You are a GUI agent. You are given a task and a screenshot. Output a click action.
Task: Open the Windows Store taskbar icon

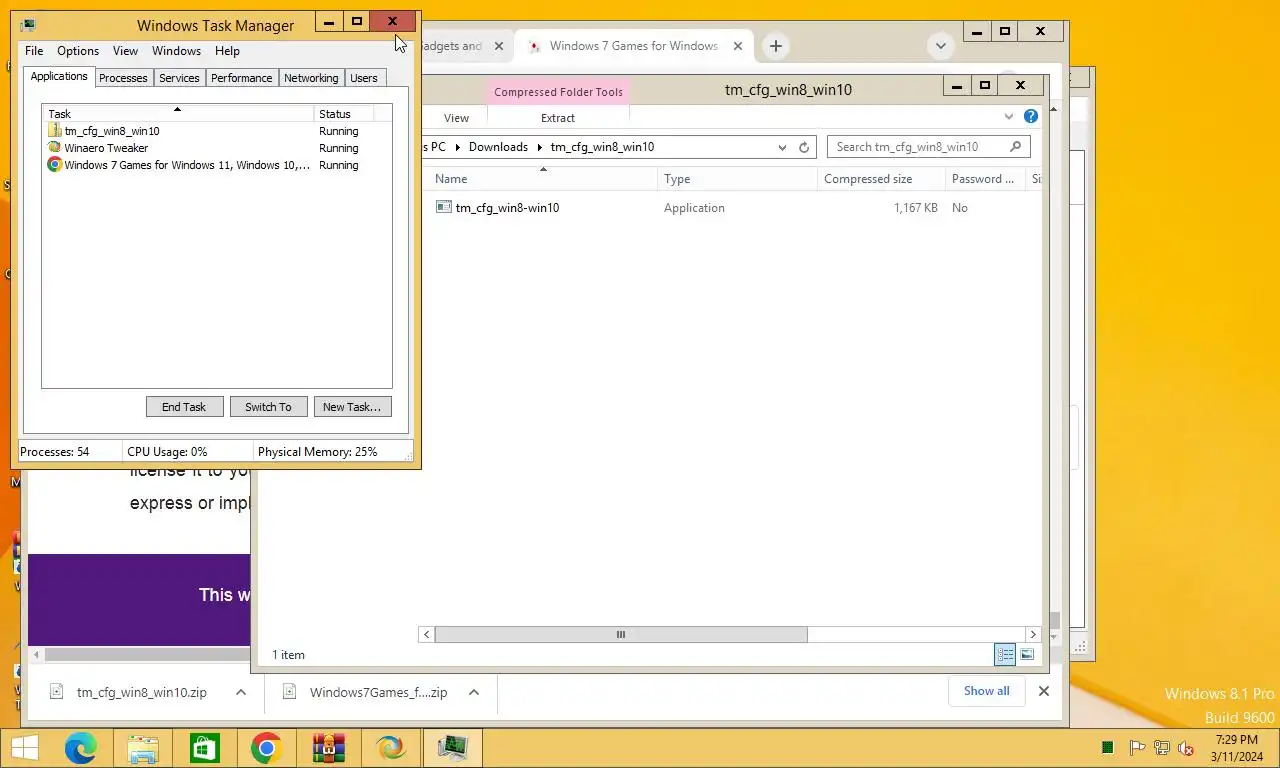pos(204,748)
